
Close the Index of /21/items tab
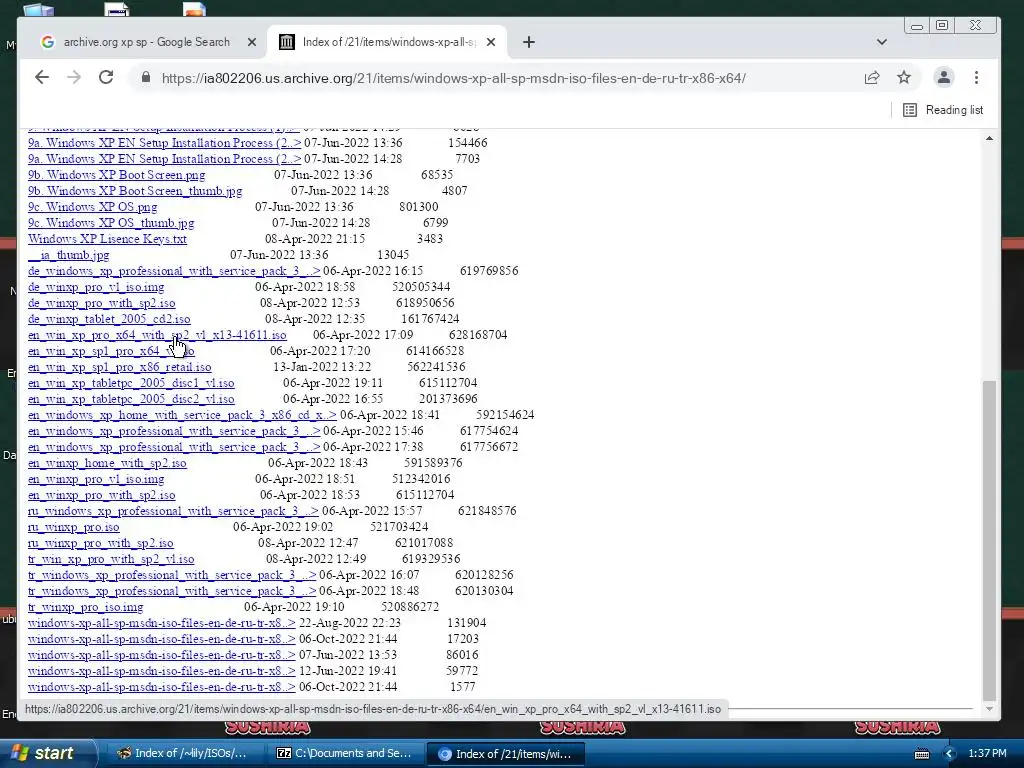coord(491,42)
